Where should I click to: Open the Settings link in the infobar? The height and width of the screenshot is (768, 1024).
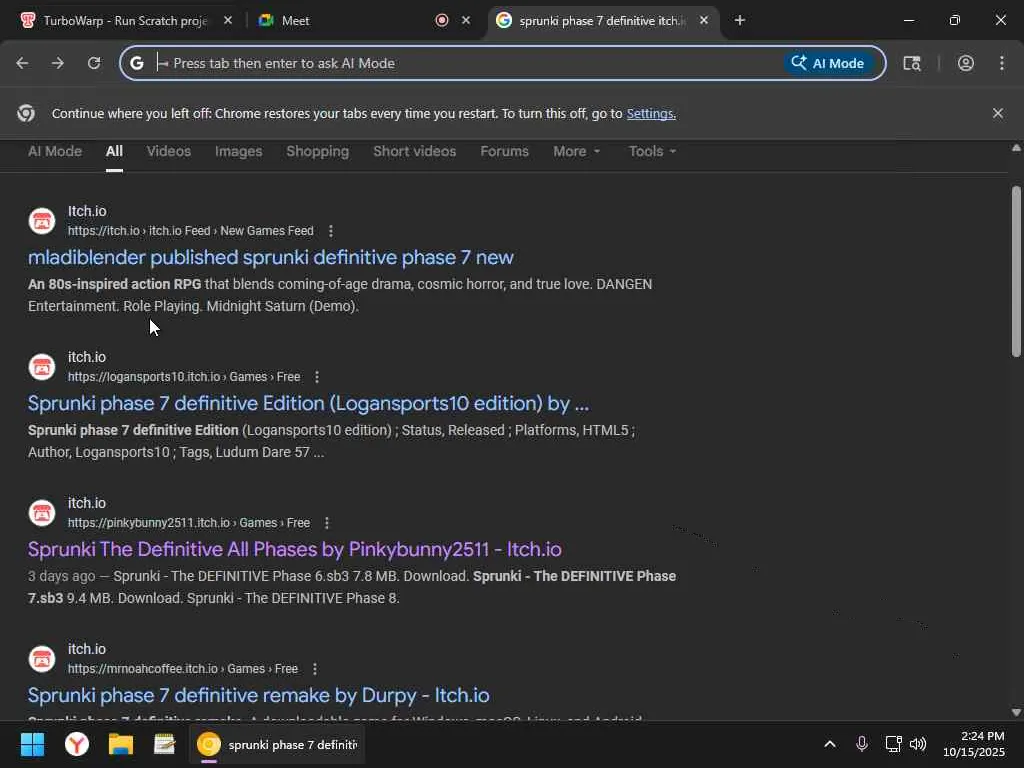pyautogui.click(x=651, y=114)
